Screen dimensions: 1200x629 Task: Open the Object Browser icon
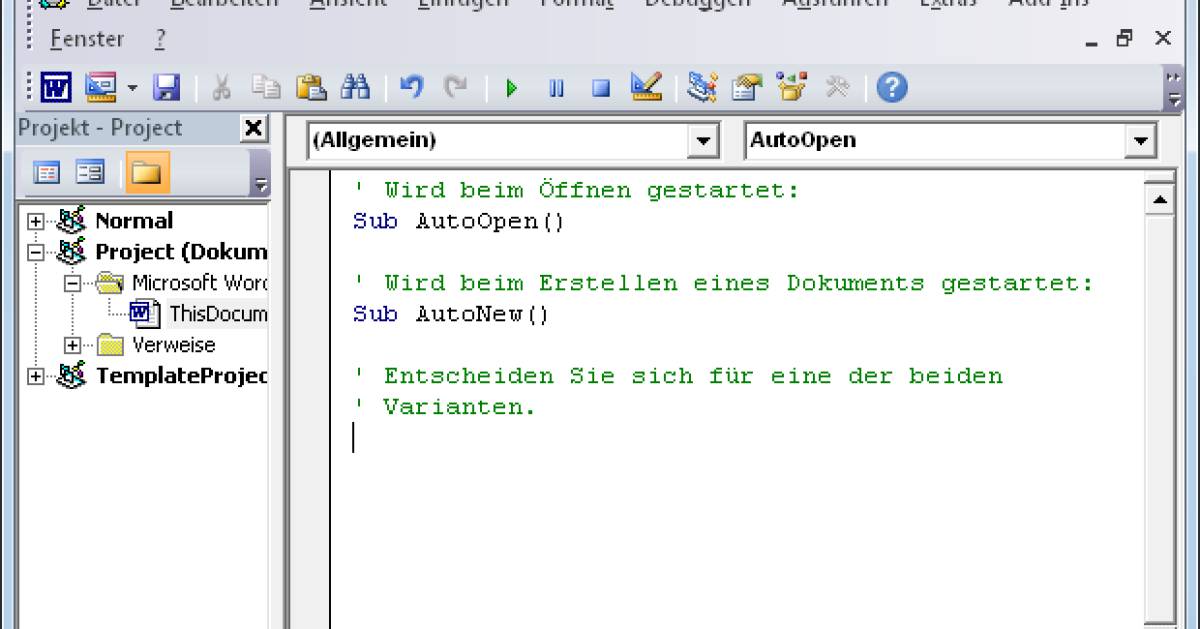(791, 89)
